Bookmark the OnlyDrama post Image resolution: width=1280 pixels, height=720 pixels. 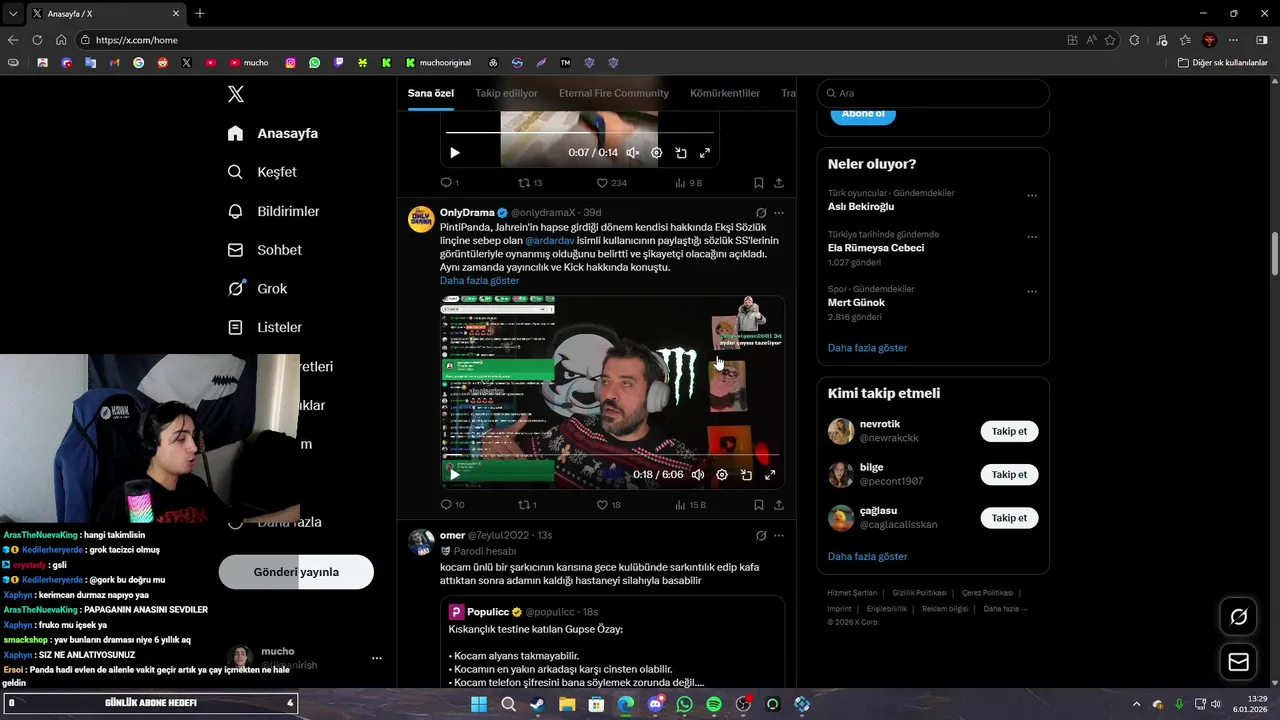click(759, 505)
